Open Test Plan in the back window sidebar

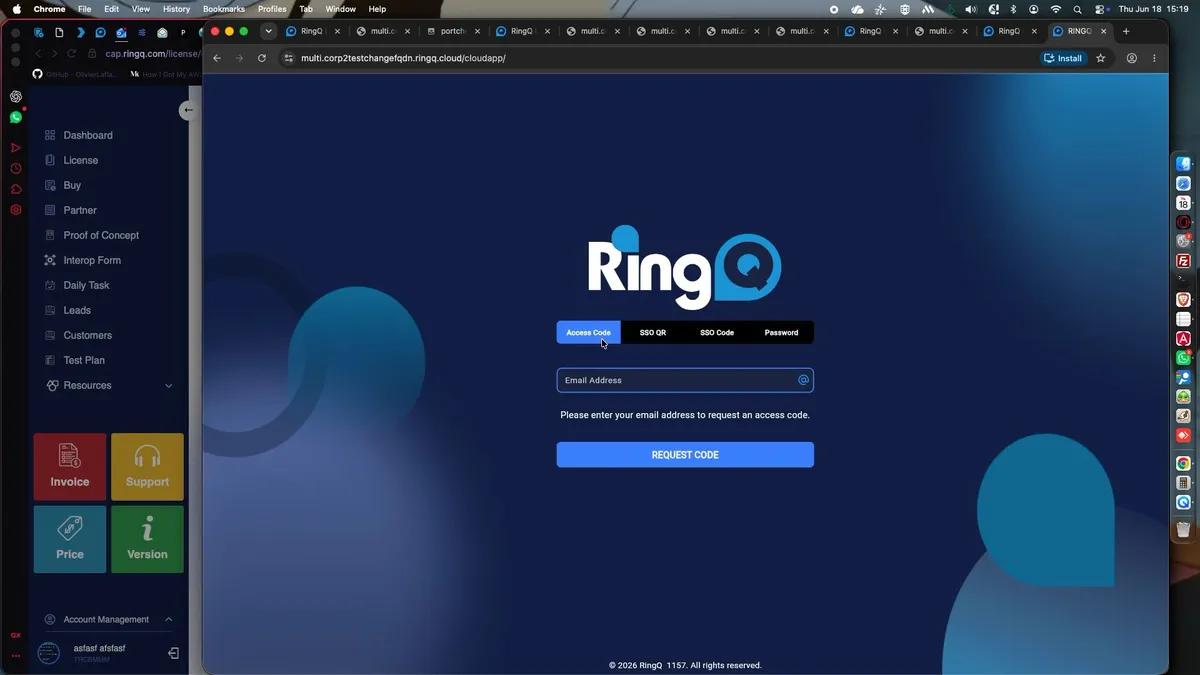(84, 360)
